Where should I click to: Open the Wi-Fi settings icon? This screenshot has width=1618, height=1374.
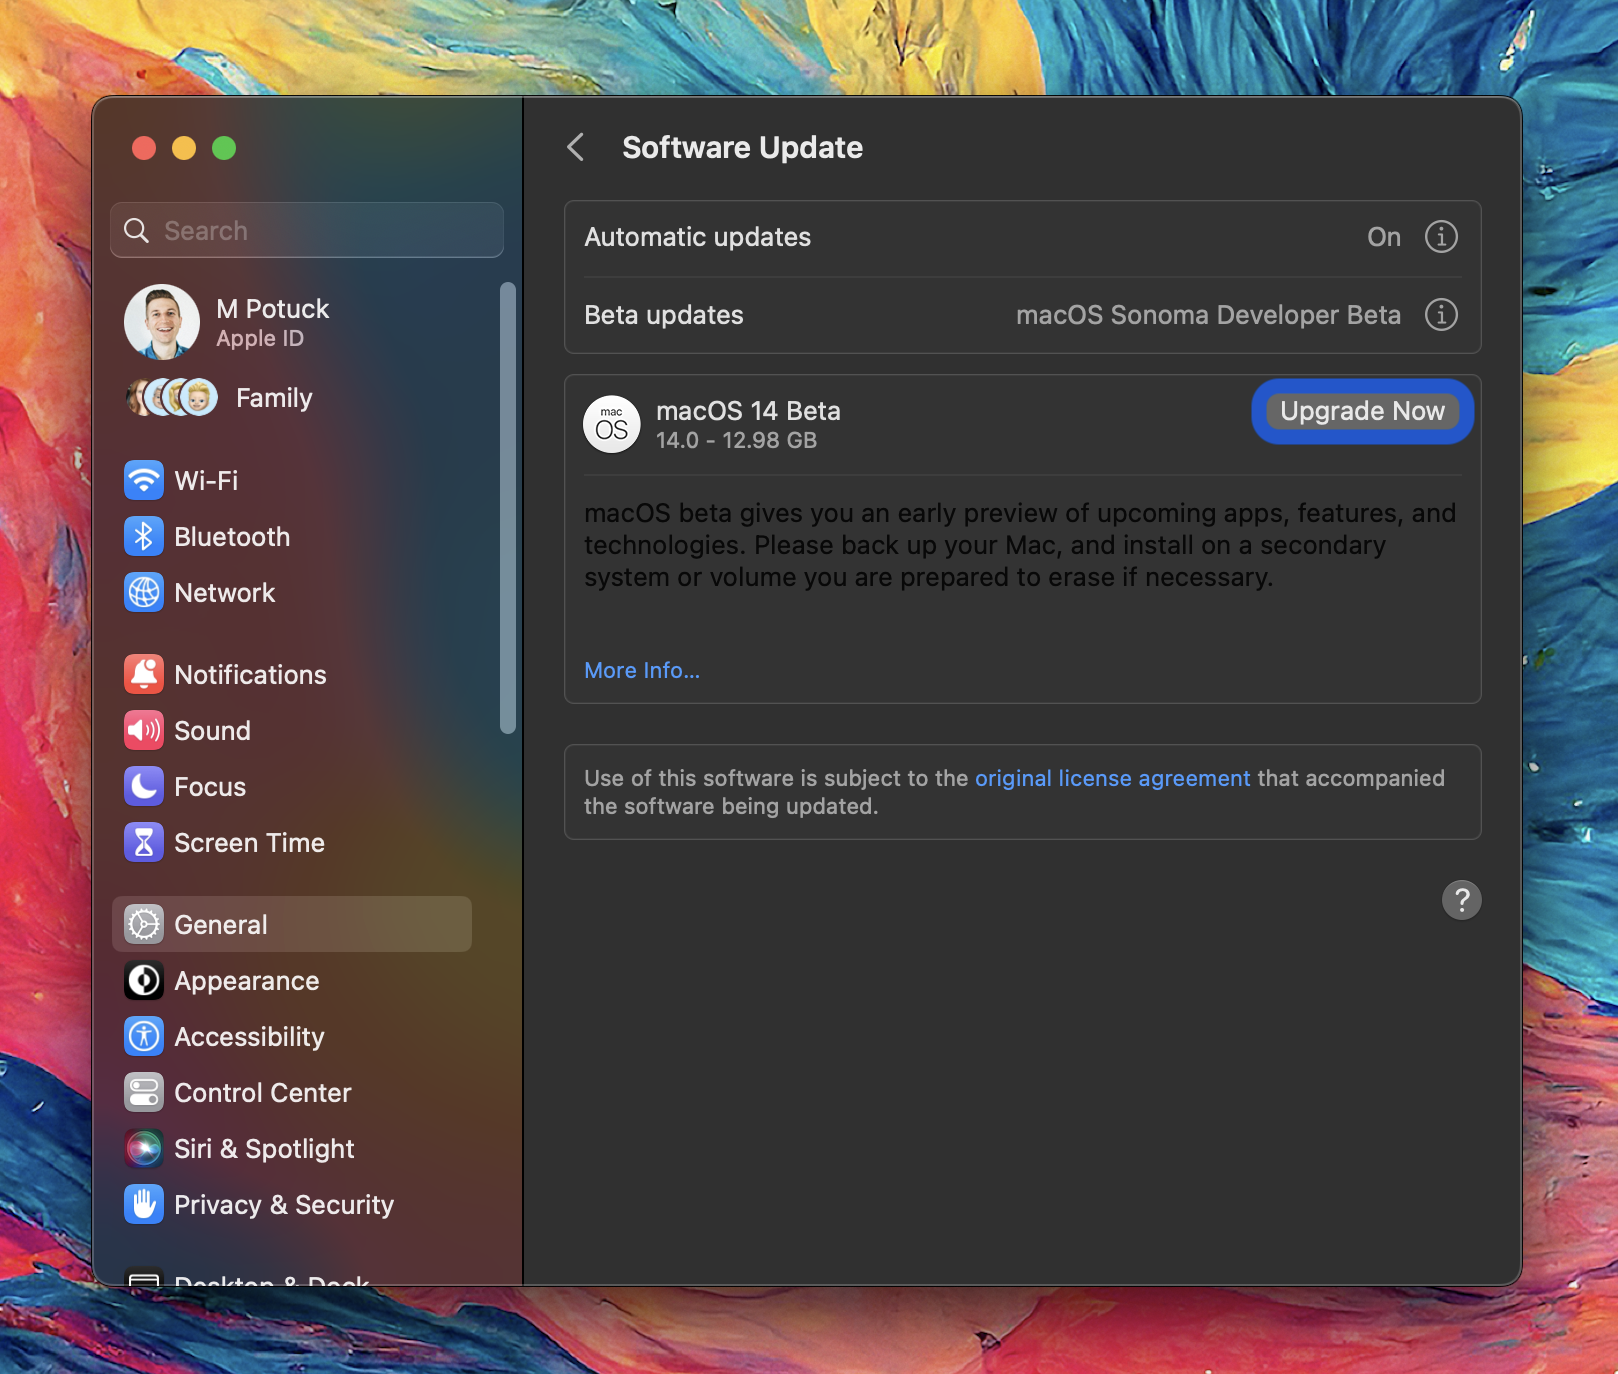pos(144,480)
